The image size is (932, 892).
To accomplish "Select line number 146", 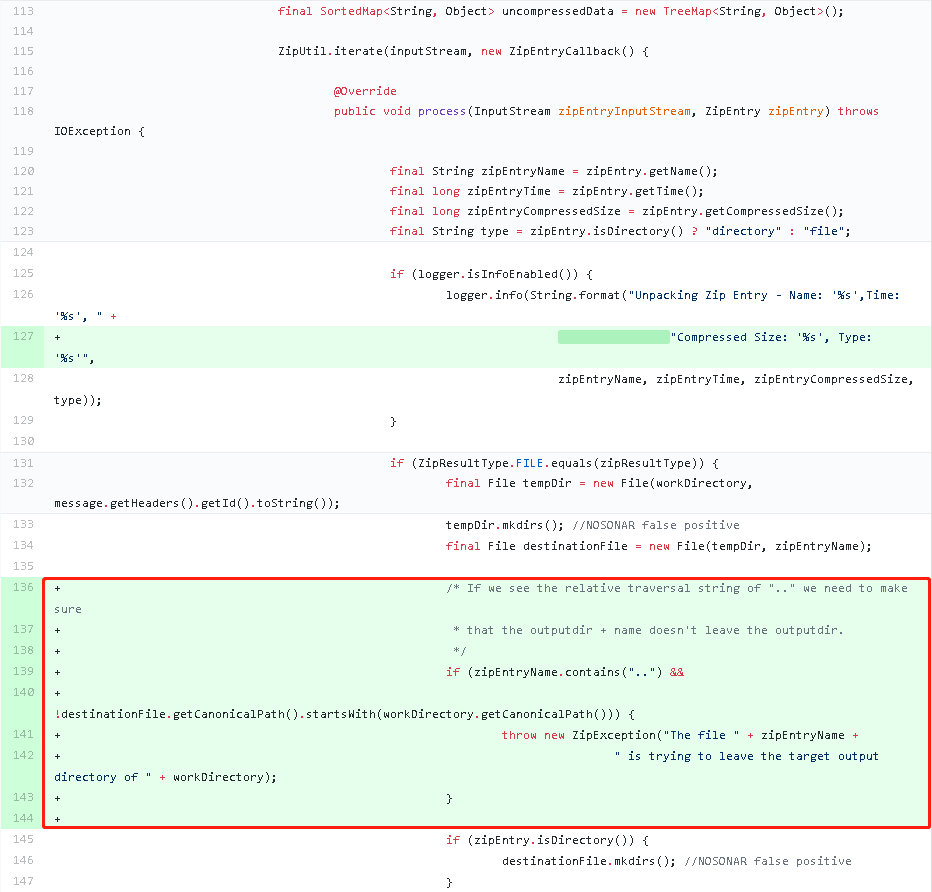I will (x=23, y=860).
